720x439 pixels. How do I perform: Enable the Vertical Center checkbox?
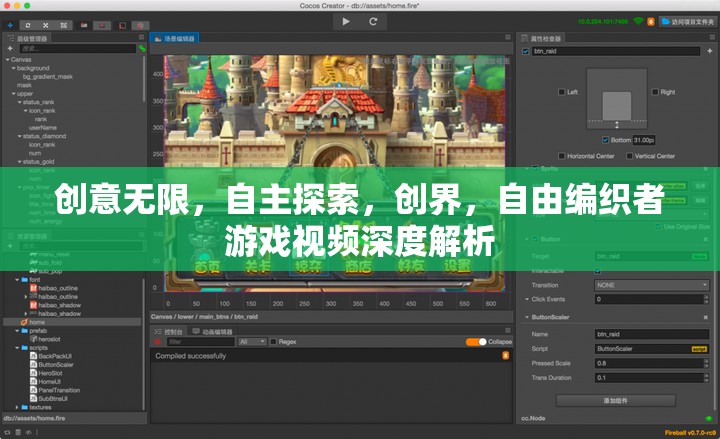[630, 156]
